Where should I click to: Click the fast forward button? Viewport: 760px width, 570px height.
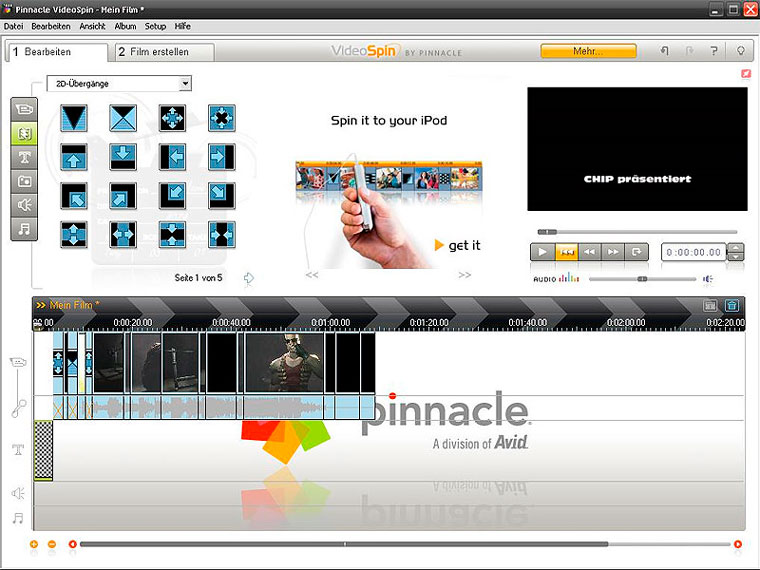click(x=613, y=252)
